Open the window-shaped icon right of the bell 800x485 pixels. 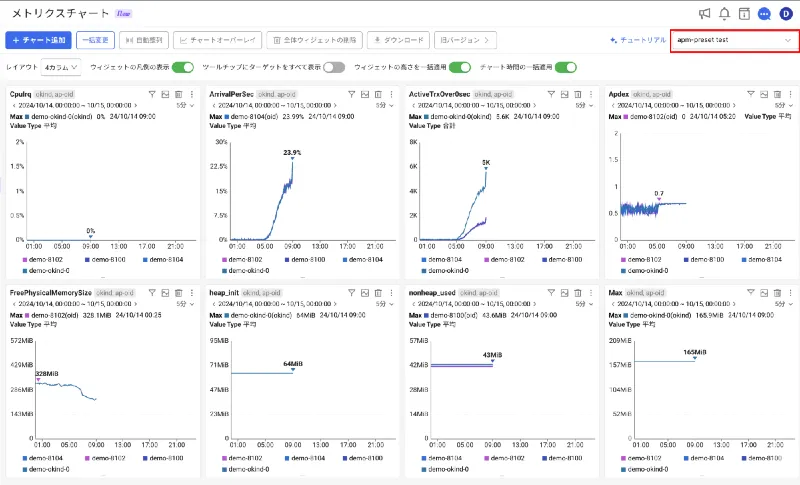744,14
